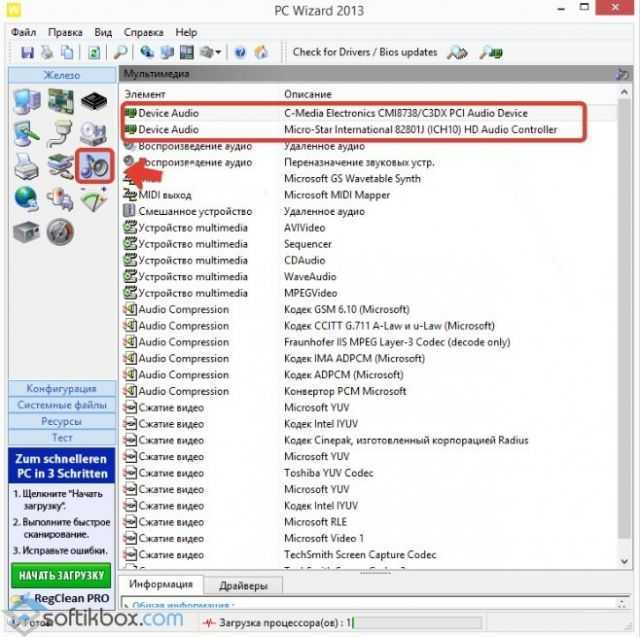Click the Print icon in the toolbar

coord(47,53)
